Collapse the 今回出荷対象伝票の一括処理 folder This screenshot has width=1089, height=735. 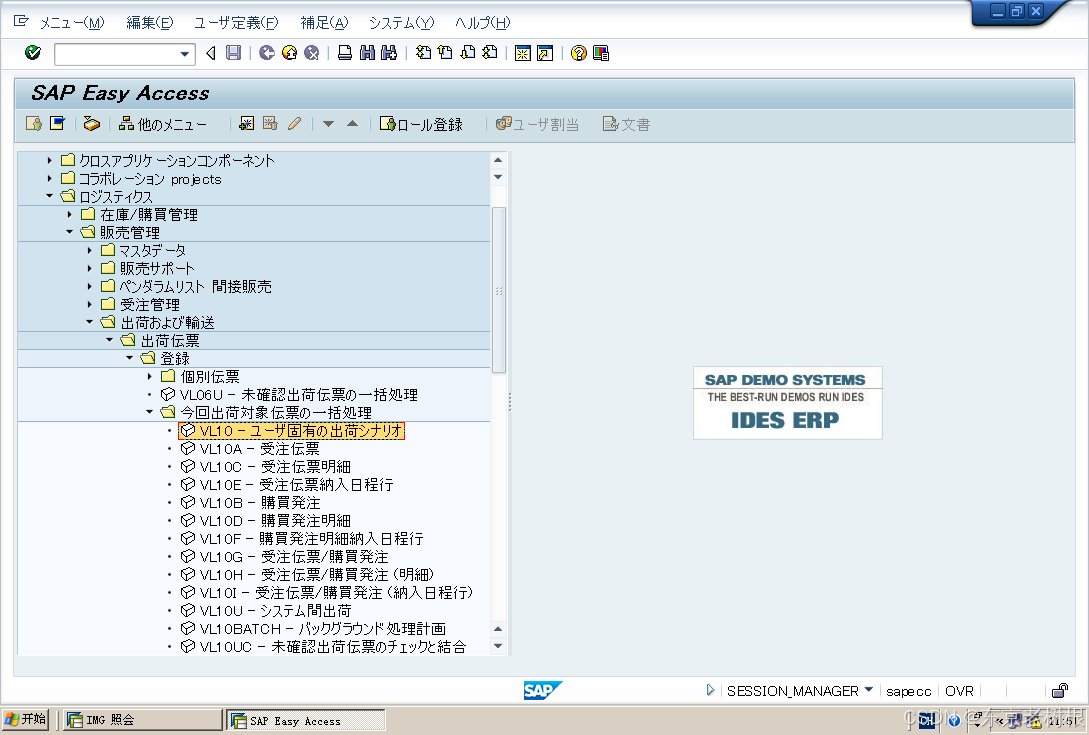click(149, 413)
